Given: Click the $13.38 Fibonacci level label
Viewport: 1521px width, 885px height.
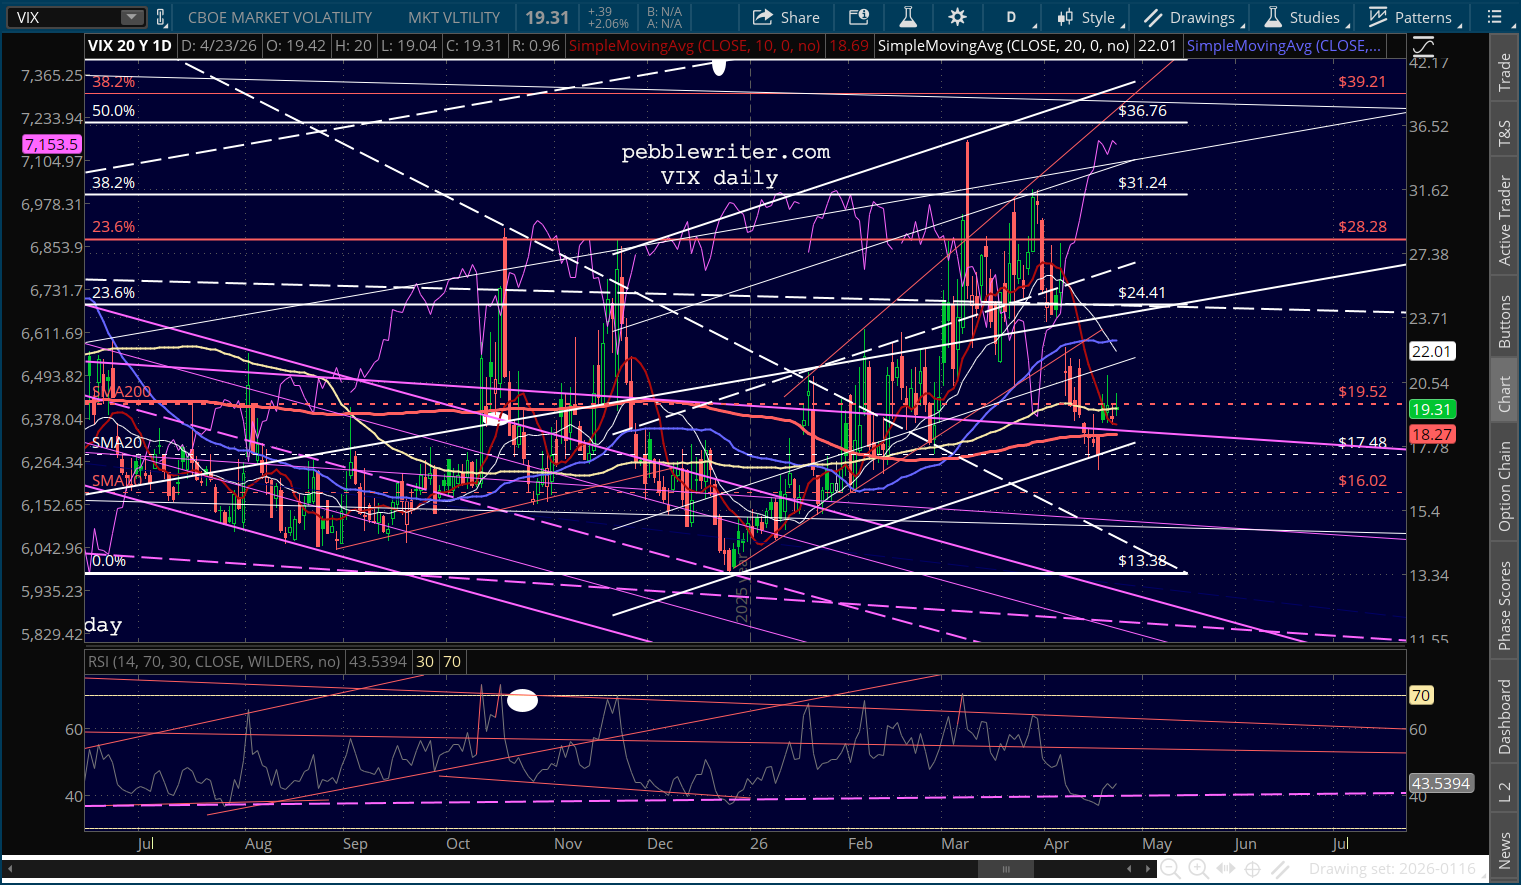Looking at the screenshot, I should (x=1142, y=561).
